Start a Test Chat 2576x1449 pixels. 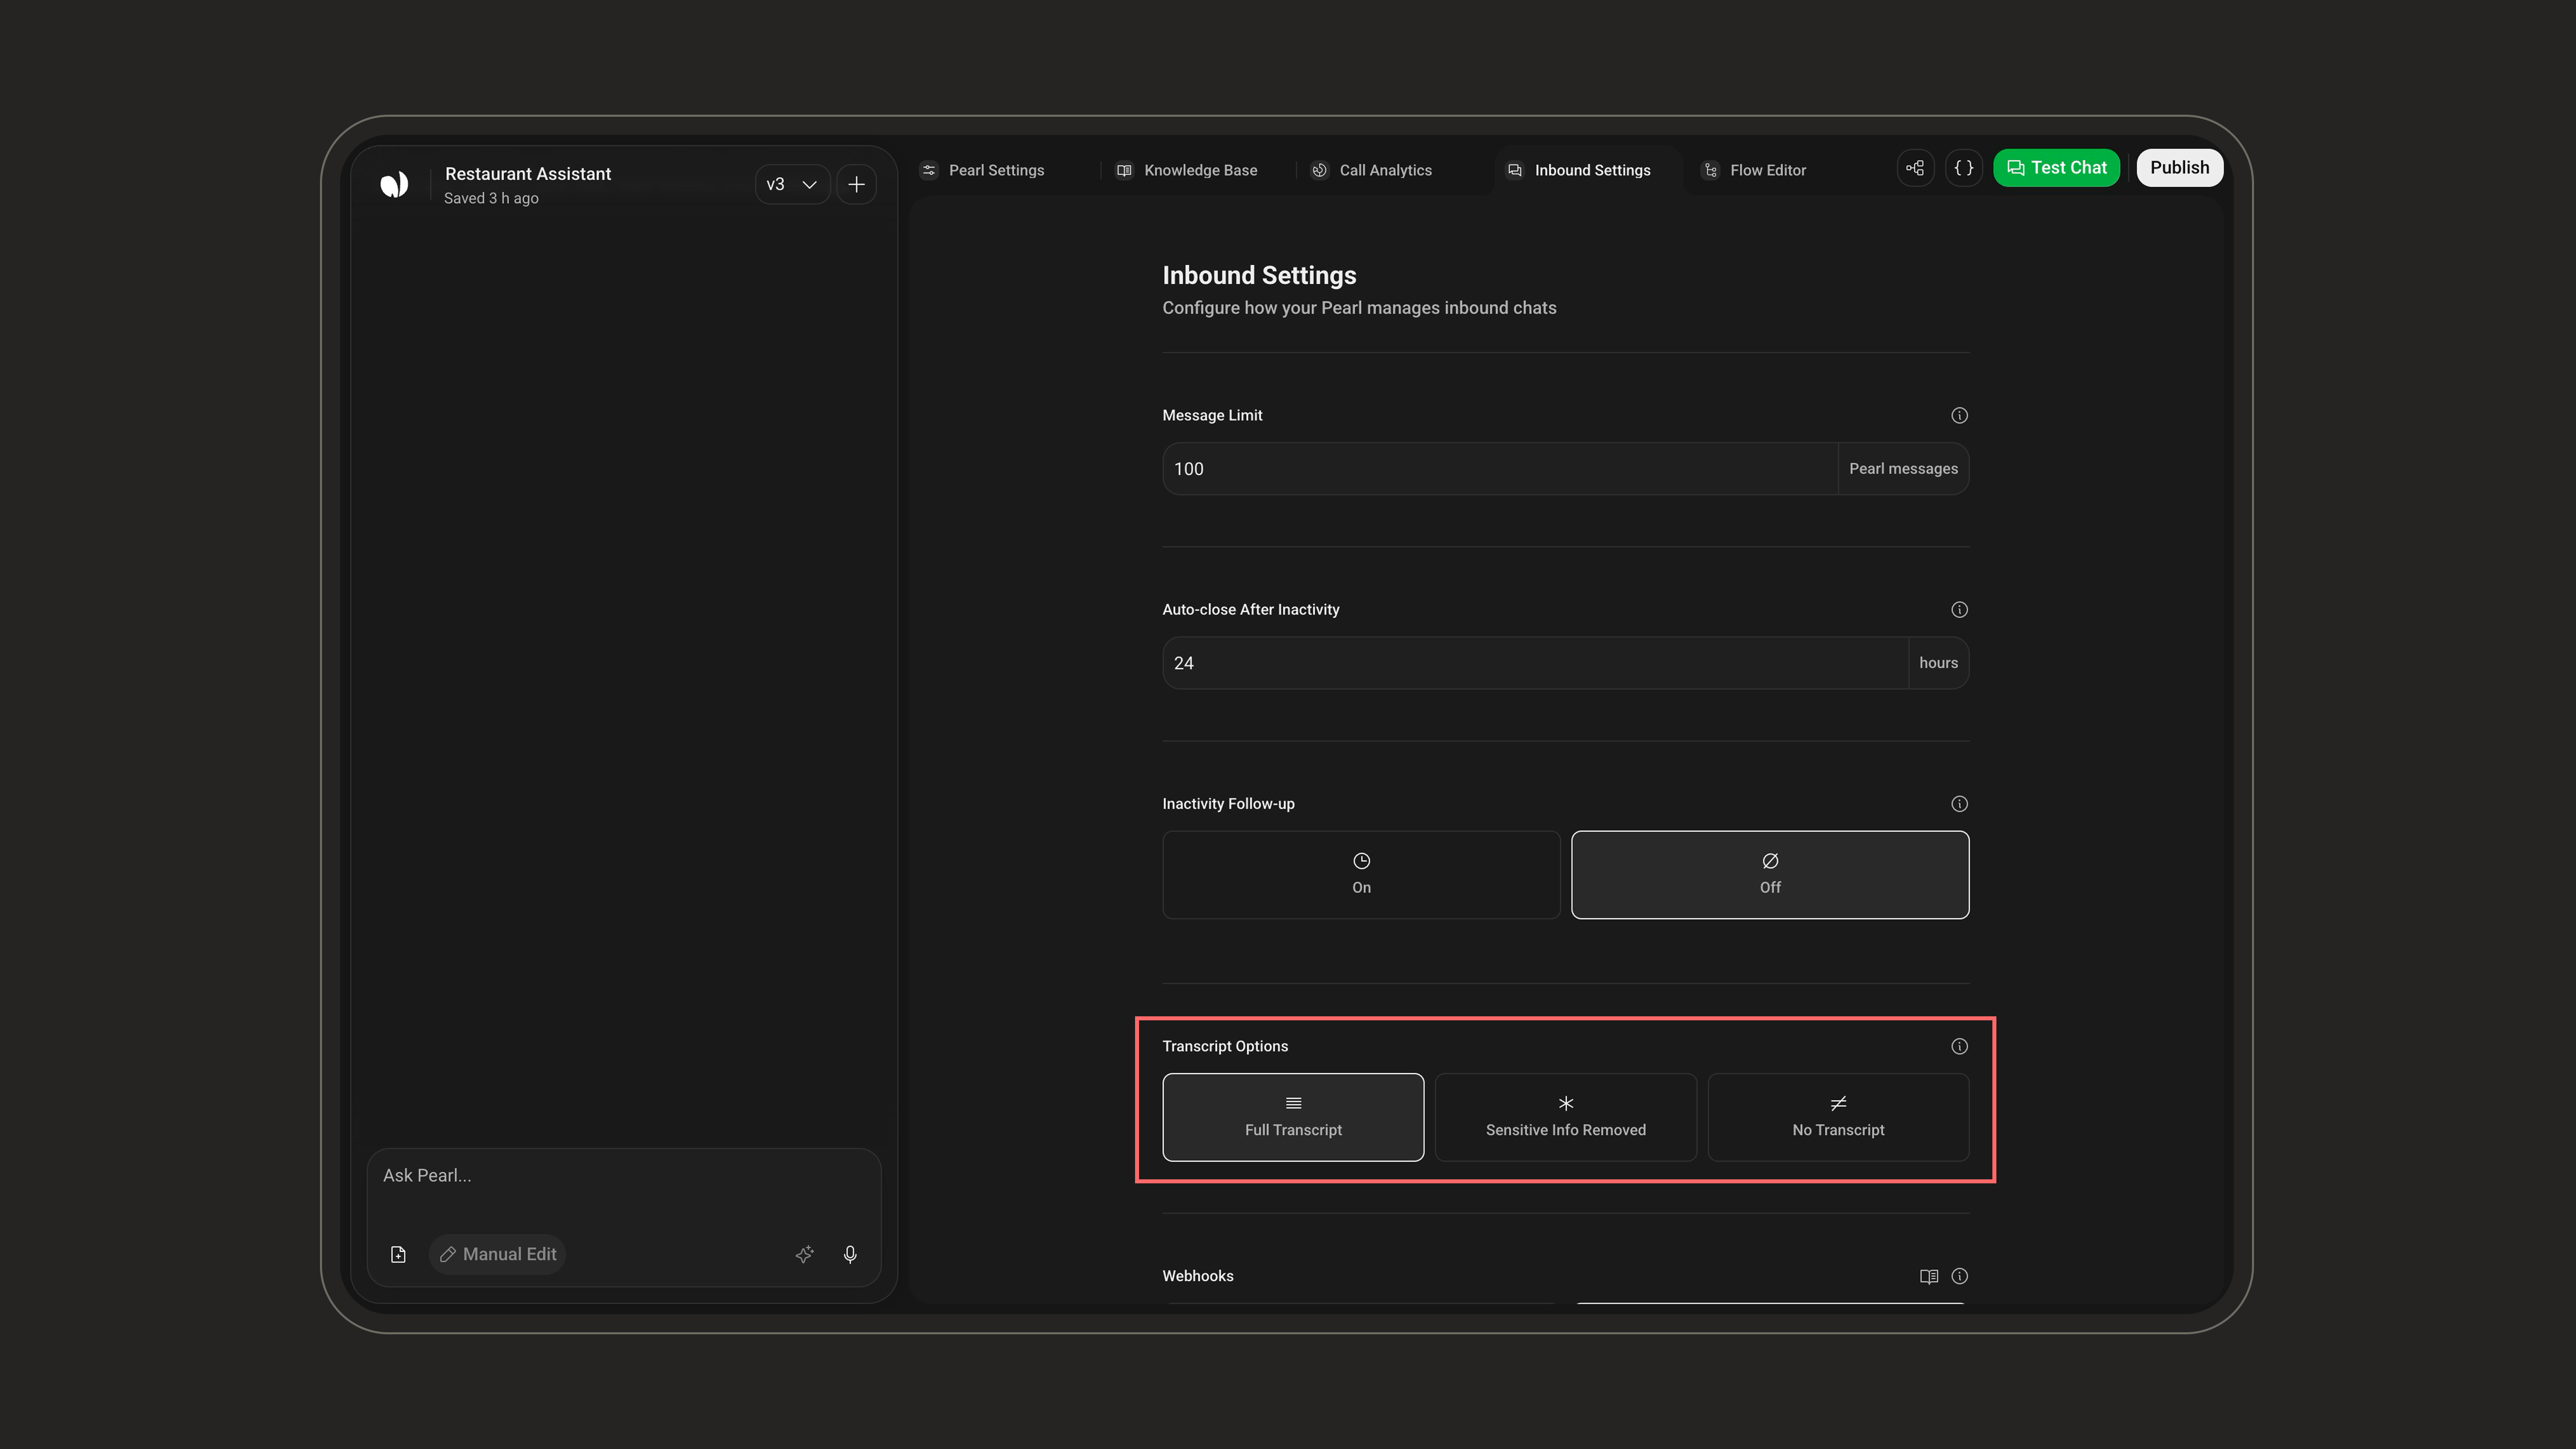[x=2056, y=168]
